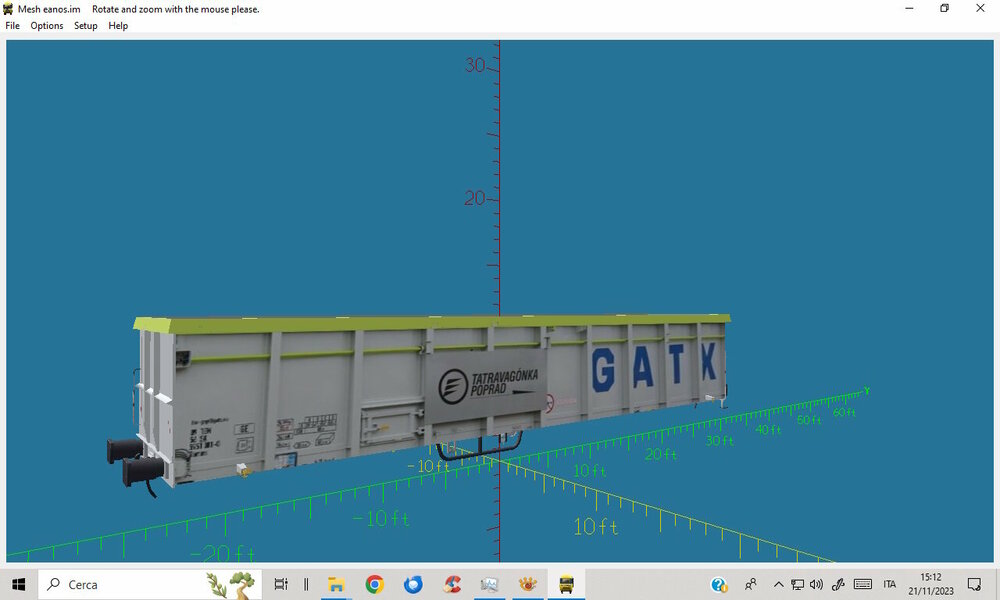This screenshot has height=600, width=1000.
Task: Open the blue Thunderbird taskbar icon
Action: 413,584
